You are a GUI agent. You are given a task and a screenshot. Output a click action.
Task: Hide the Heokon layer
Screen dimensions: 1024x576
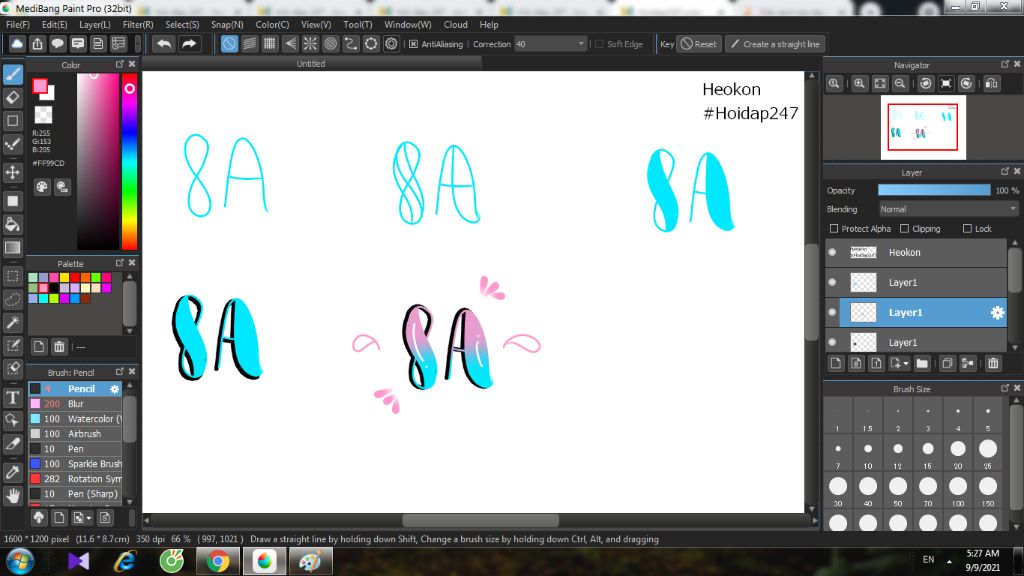pos(833,252)
